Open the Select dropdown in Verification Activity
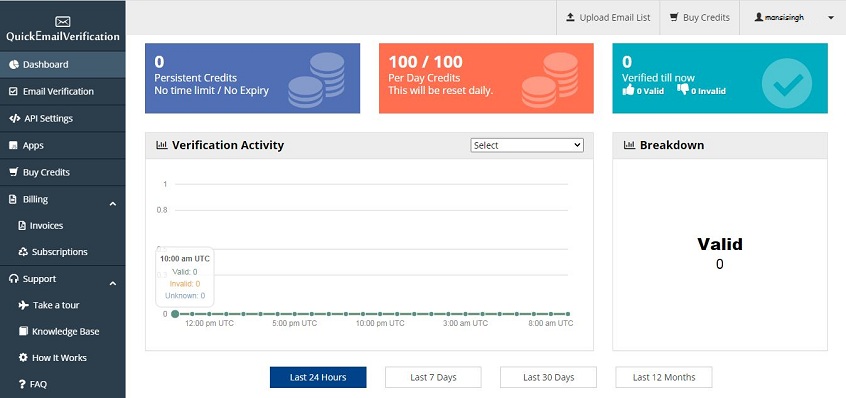This screenshot has width=846, height=398. (x=527, y=145)
